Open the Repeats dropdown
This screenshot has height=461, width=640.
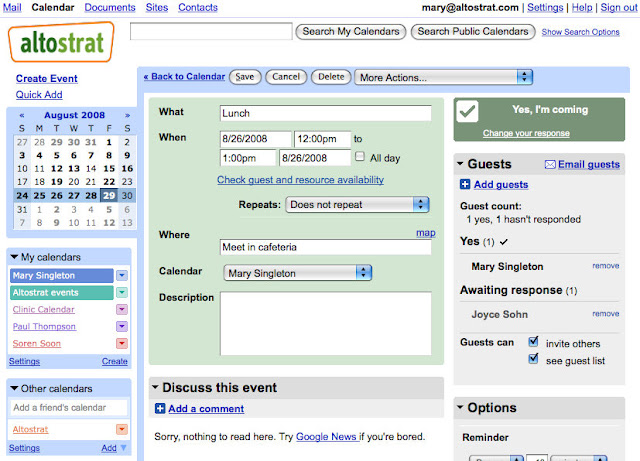[x=357, y=205]
